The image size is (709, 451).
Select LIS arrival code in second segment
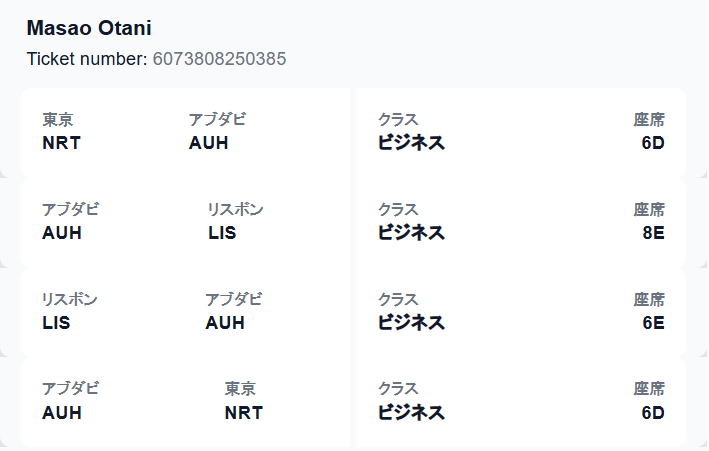coord(222,233)
